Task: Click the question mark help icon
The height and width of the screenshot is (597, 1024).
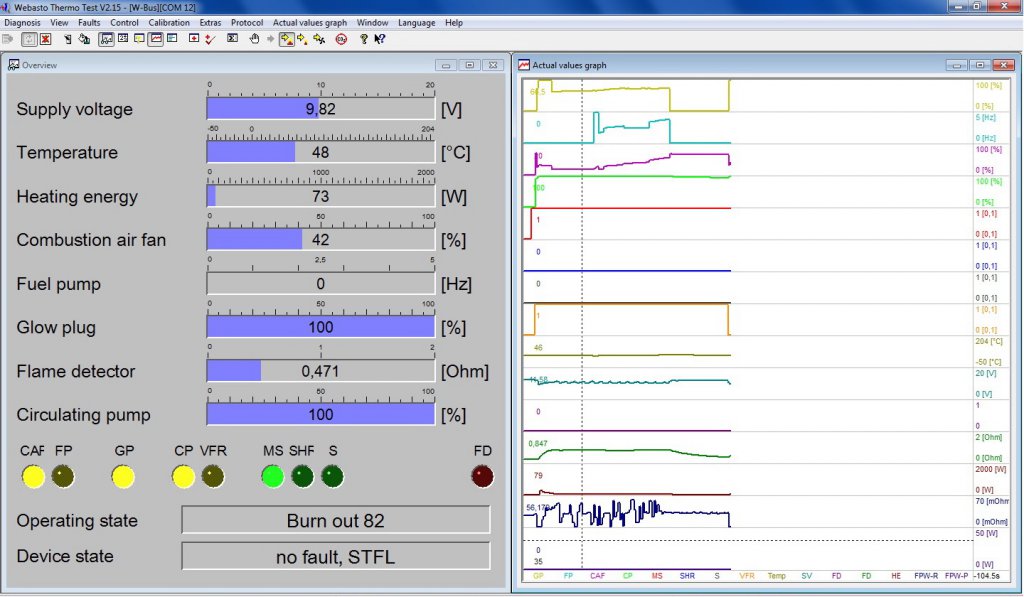Action: pos(364,39)
